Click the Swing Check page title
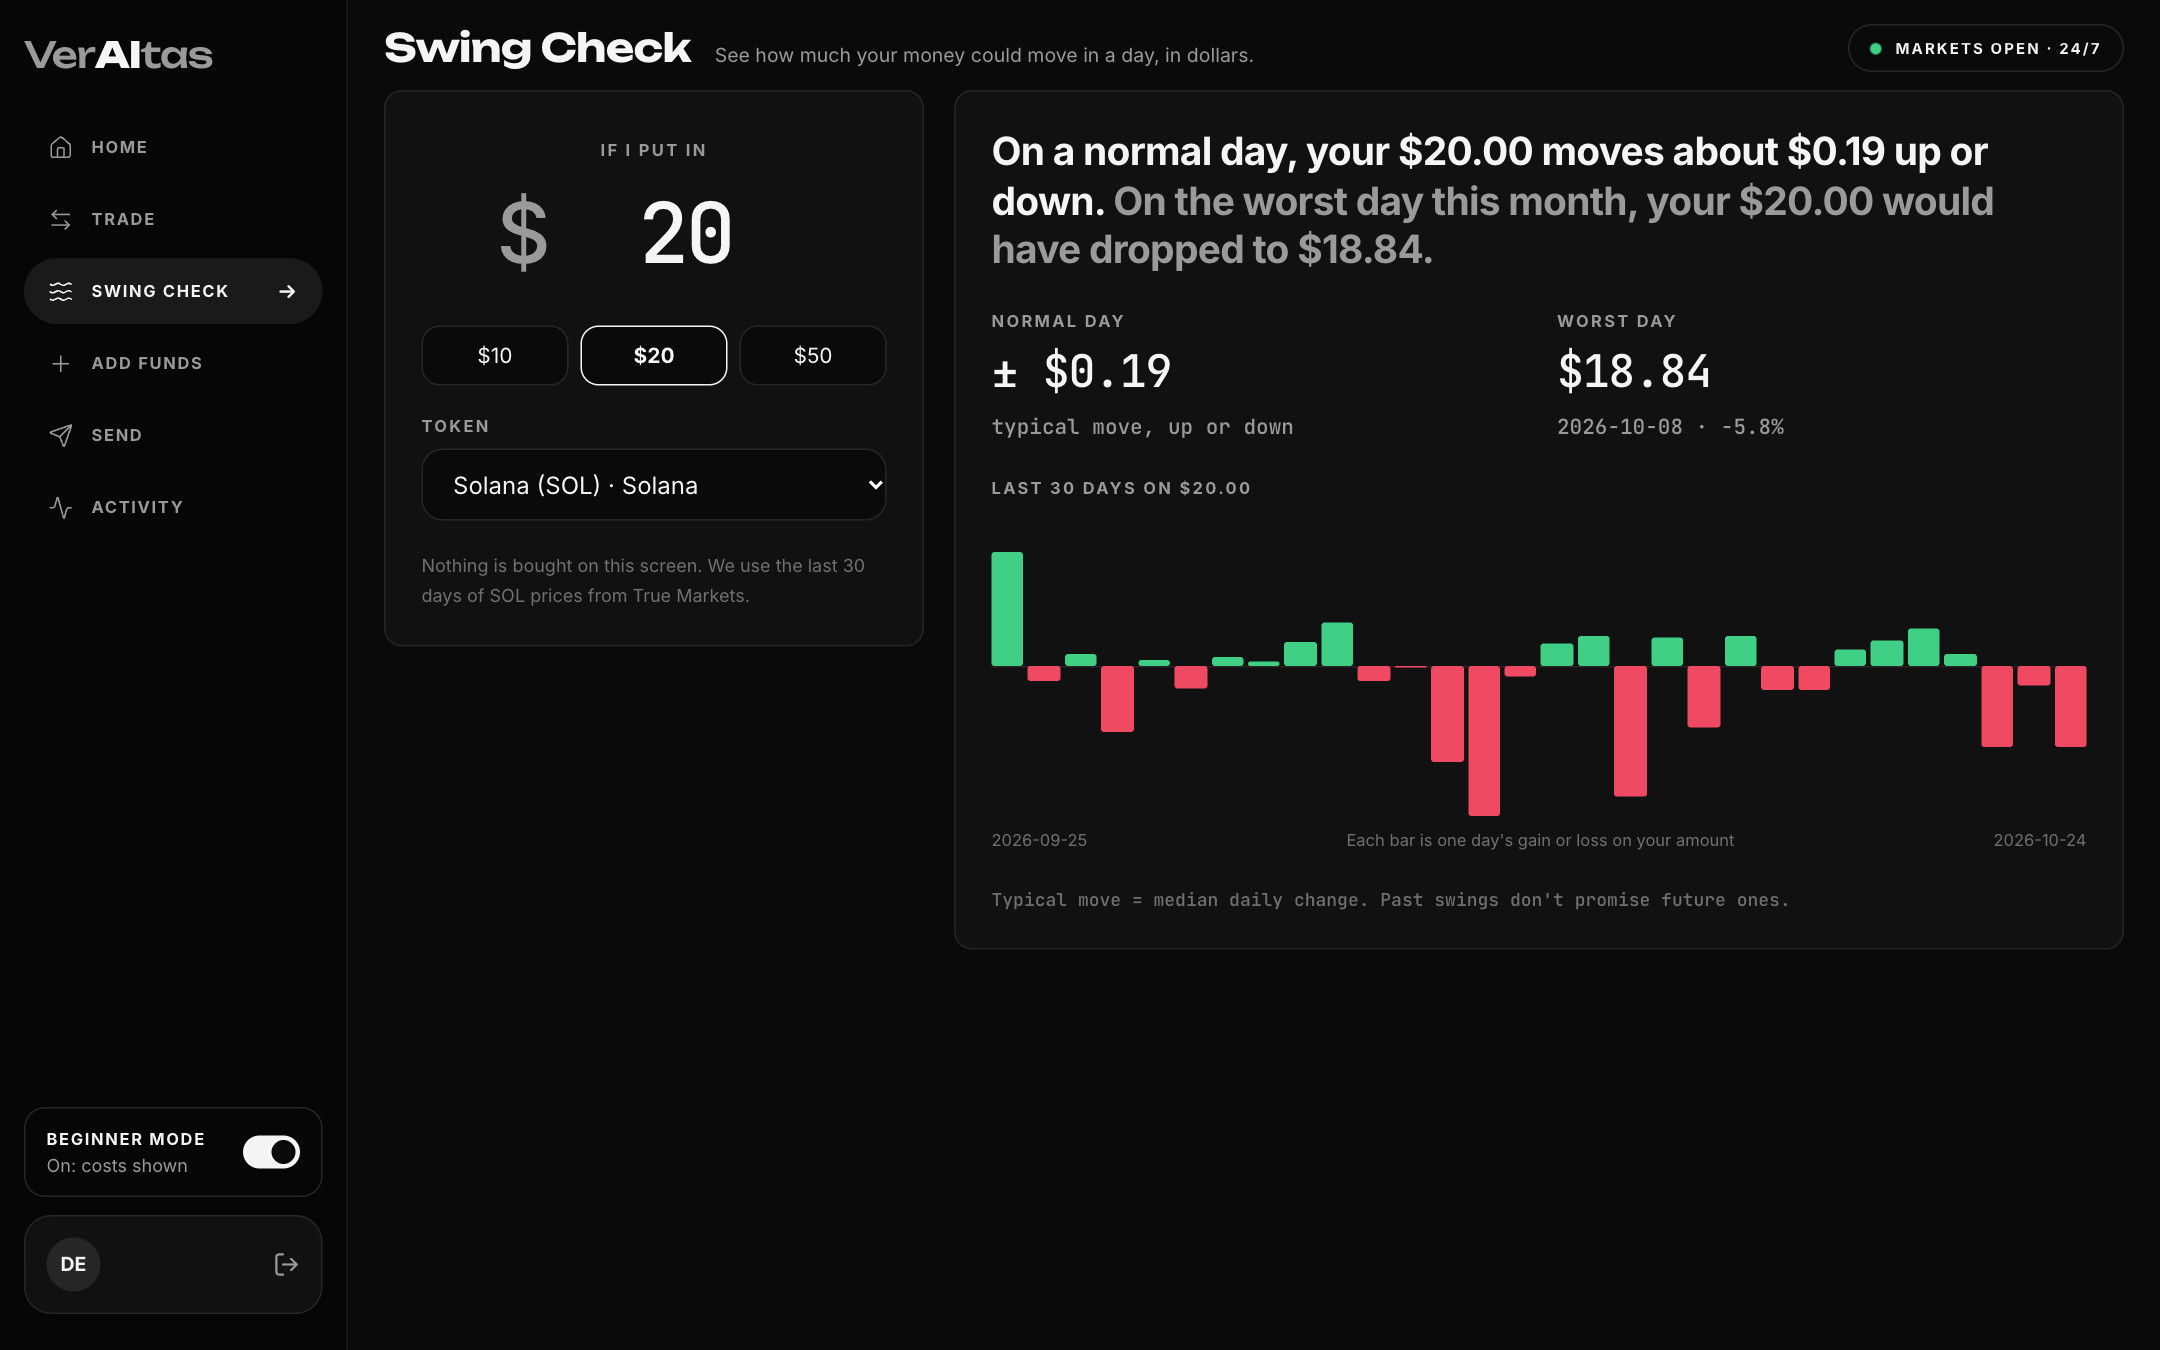This screenshot has width=2160, height=1350. pos(537,48)
